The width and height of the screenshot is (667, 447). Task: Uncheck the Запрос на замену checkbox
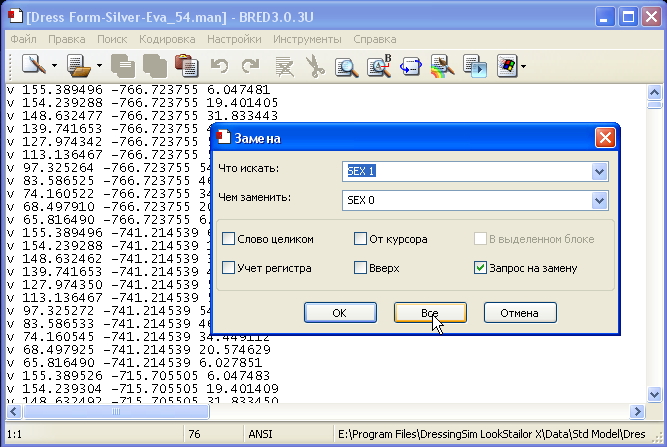[480, 268]
